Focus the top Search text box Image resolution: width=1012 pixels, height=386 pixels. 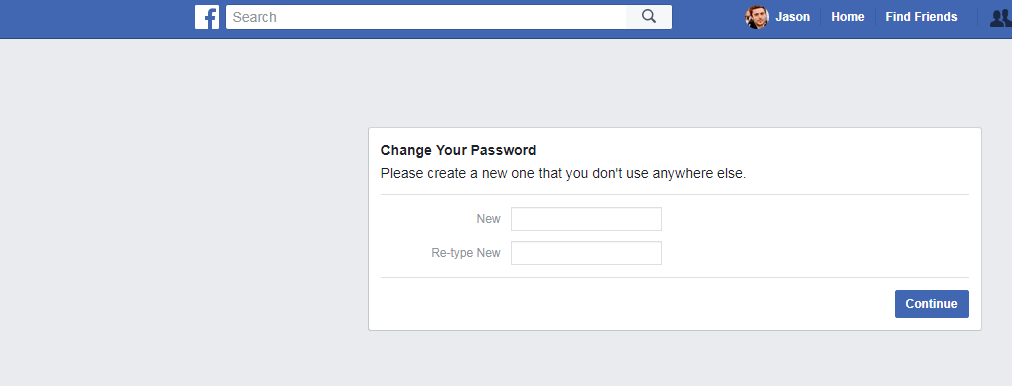tap(426, 17)
